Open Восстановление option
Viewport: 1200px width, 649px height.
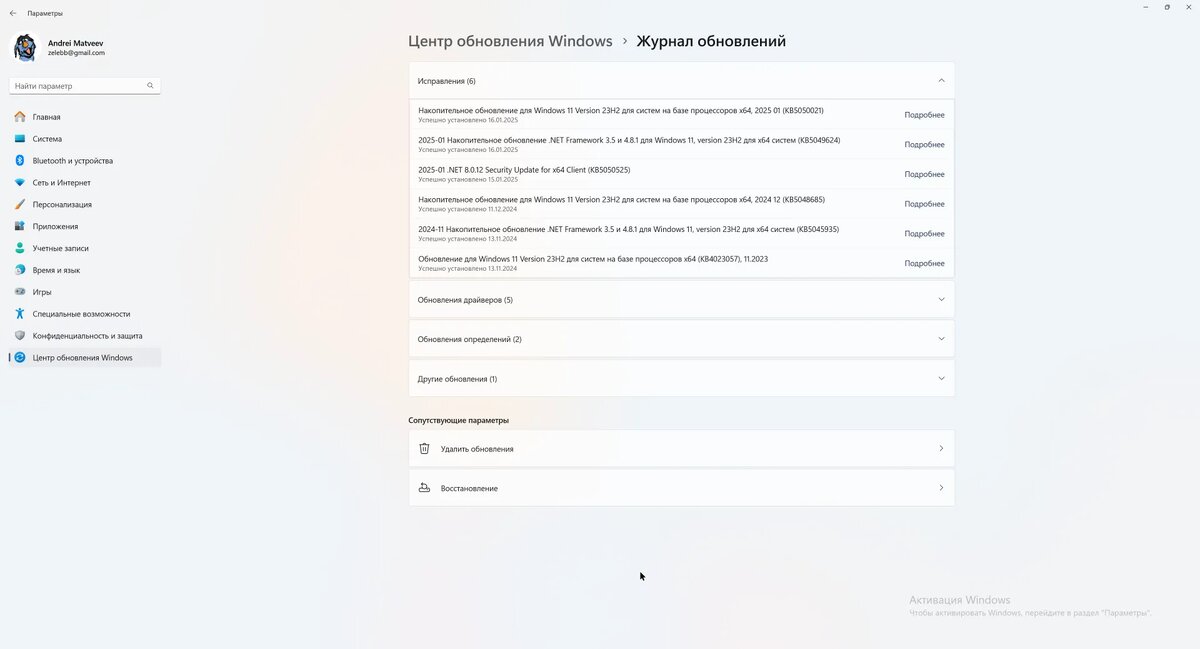[x=680, y=488]
